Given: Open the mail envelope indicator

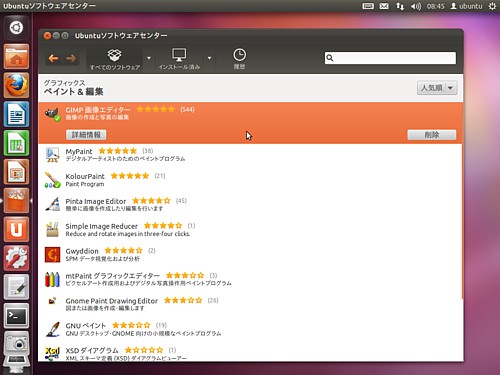Looking at the screenshot, I should [x=384, y=6].
